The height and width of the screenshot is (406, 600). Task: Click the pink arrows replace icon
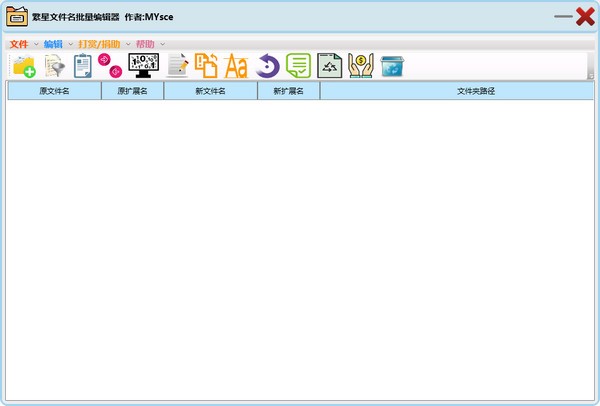pyautogui.click(x=110, y=65)
